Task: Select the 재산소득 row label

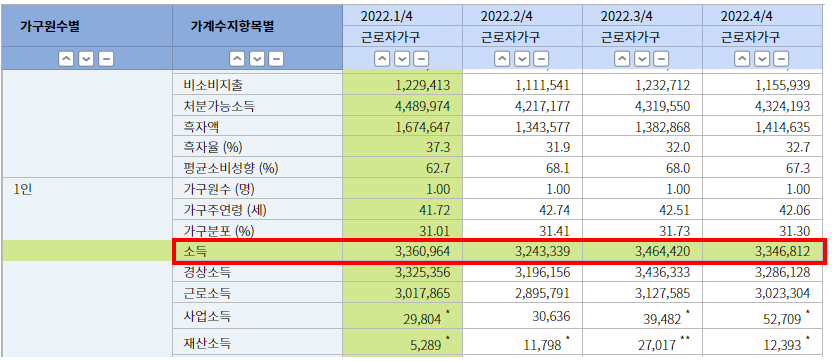Action: point(206,343)
